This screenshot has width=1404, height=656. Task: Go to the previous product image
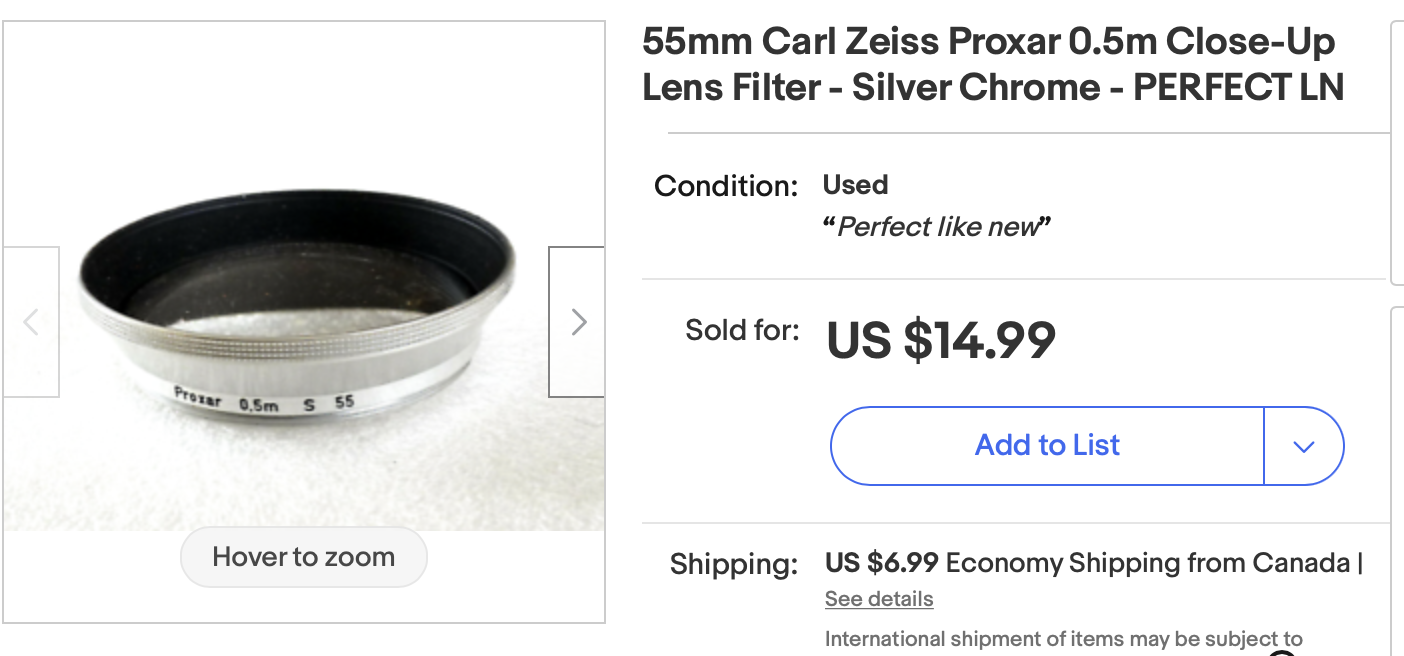(x=31, y=322)
